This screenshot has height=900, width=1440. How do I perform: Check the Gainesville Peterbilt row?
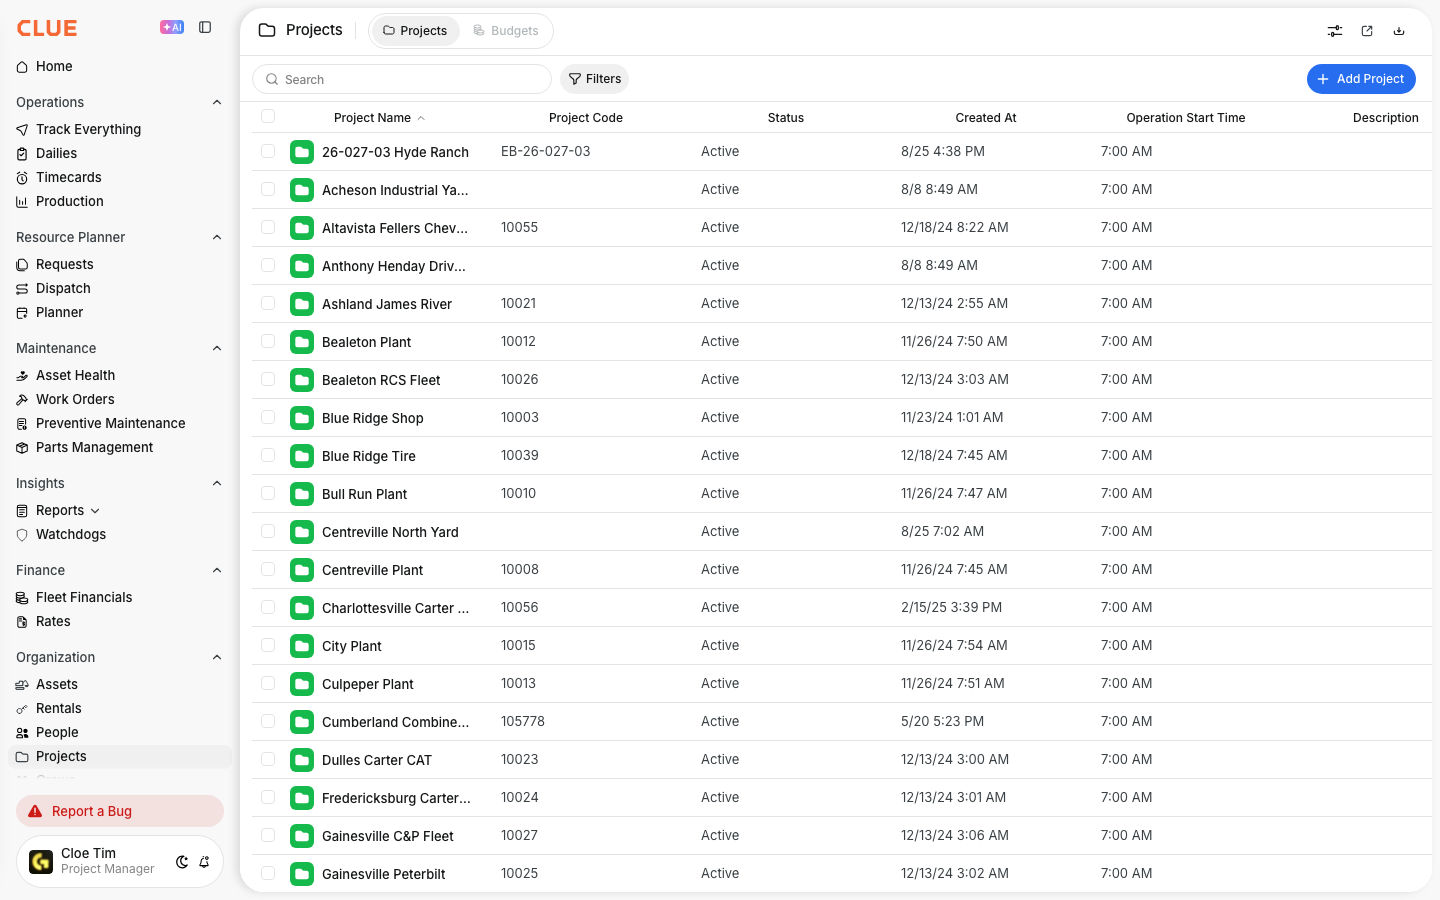coord(268,873)
